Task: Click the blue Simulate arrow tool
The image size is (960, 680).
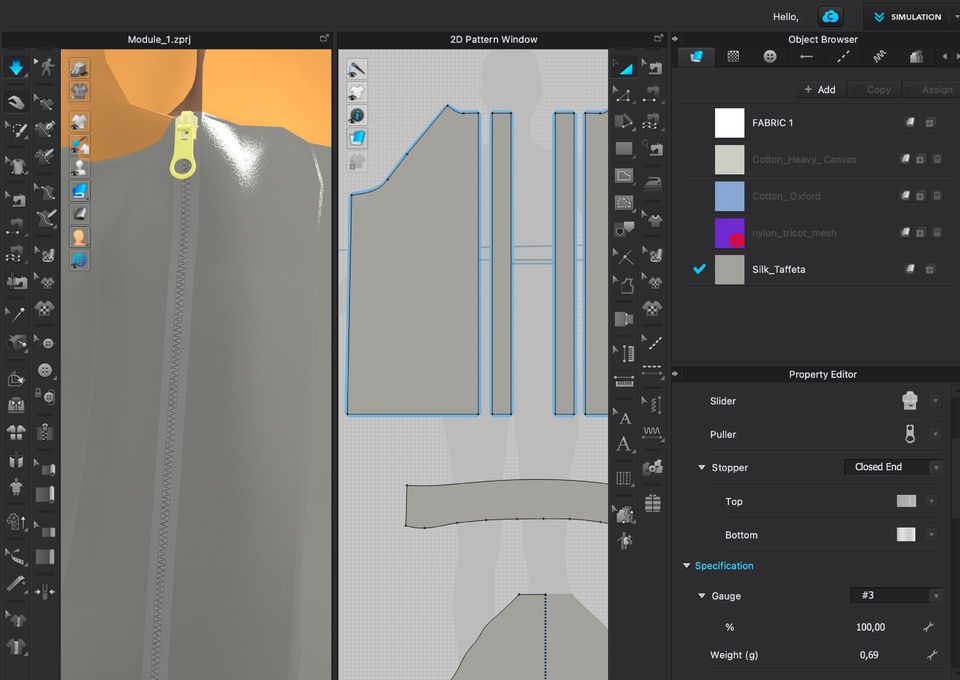Action: [16, 68]
